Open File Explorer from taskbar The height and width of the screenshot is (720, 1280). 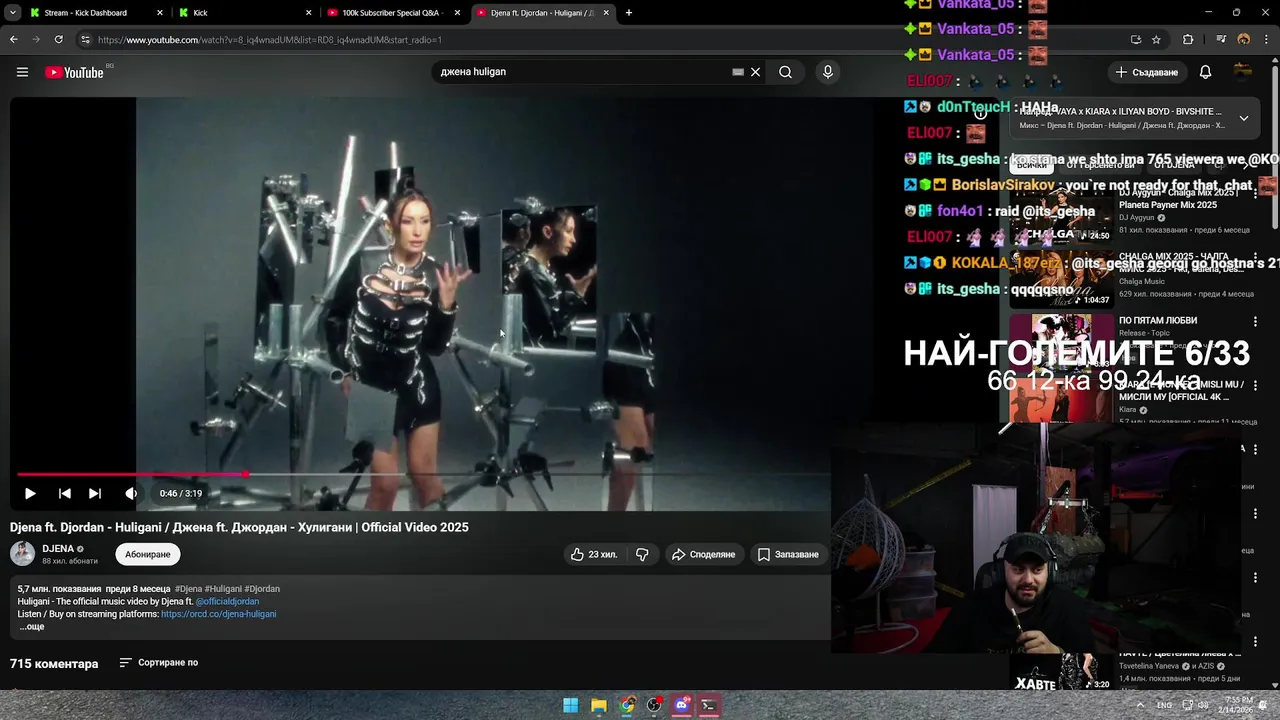coord(598,705)
